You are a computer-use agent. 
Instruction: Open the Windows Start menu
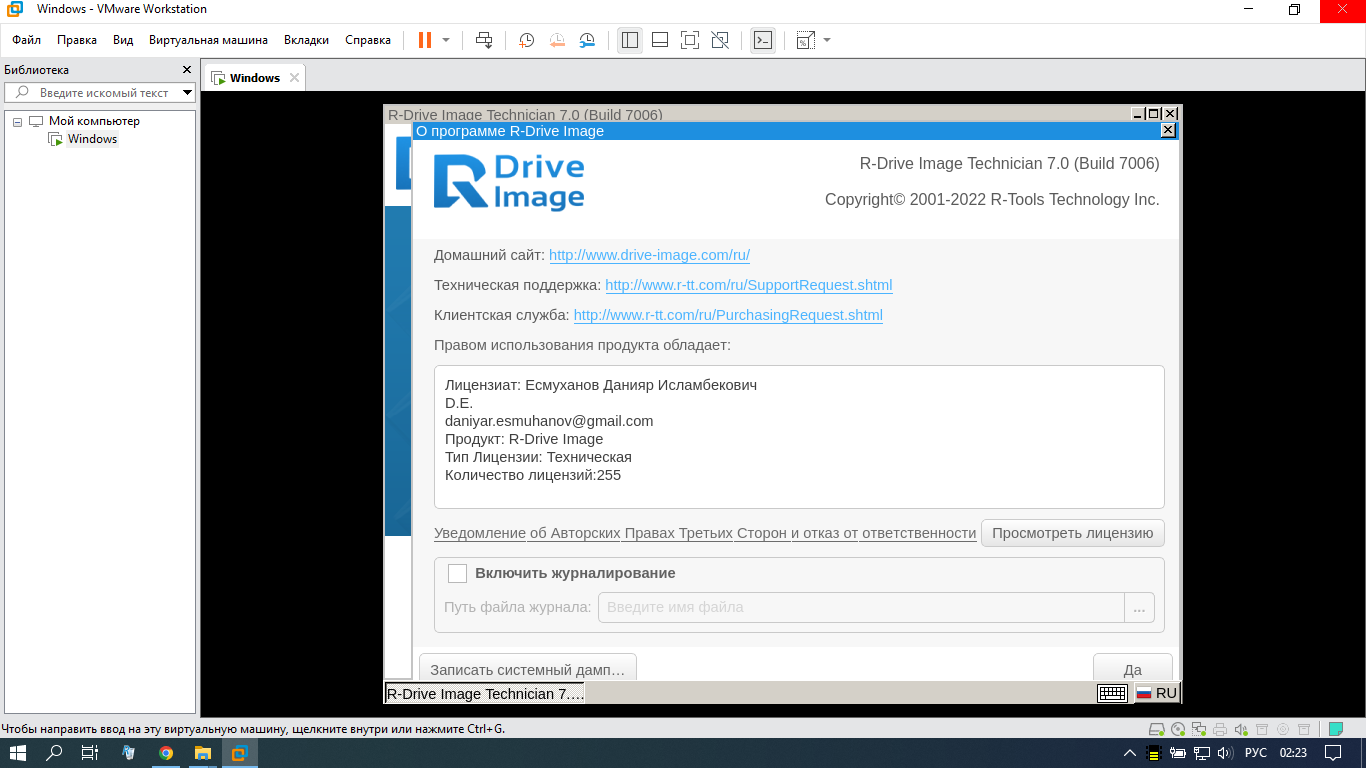[18, 753]
